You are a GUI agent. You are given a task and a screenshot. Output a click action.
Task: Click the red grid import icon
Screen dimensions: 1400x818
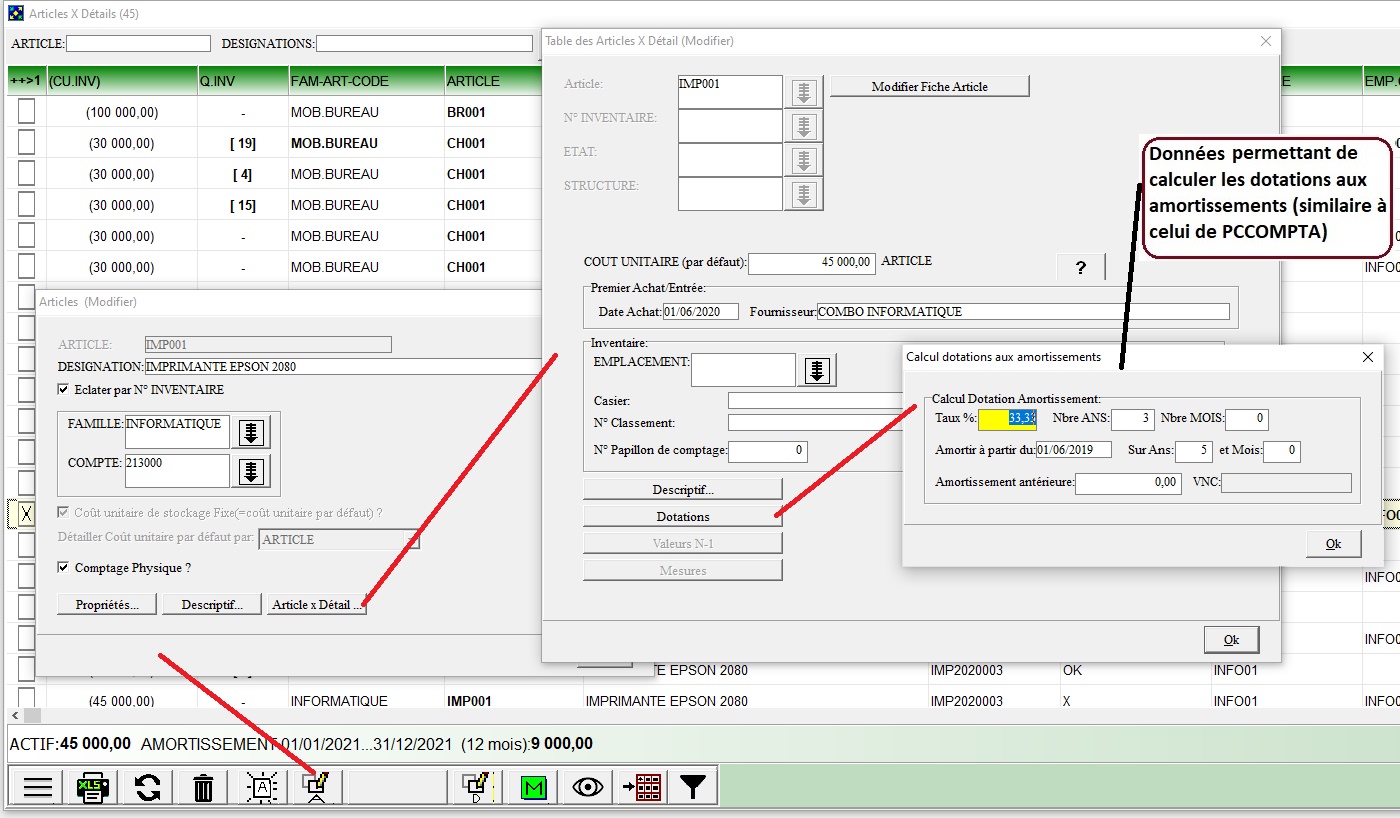(x=642, y=787)
